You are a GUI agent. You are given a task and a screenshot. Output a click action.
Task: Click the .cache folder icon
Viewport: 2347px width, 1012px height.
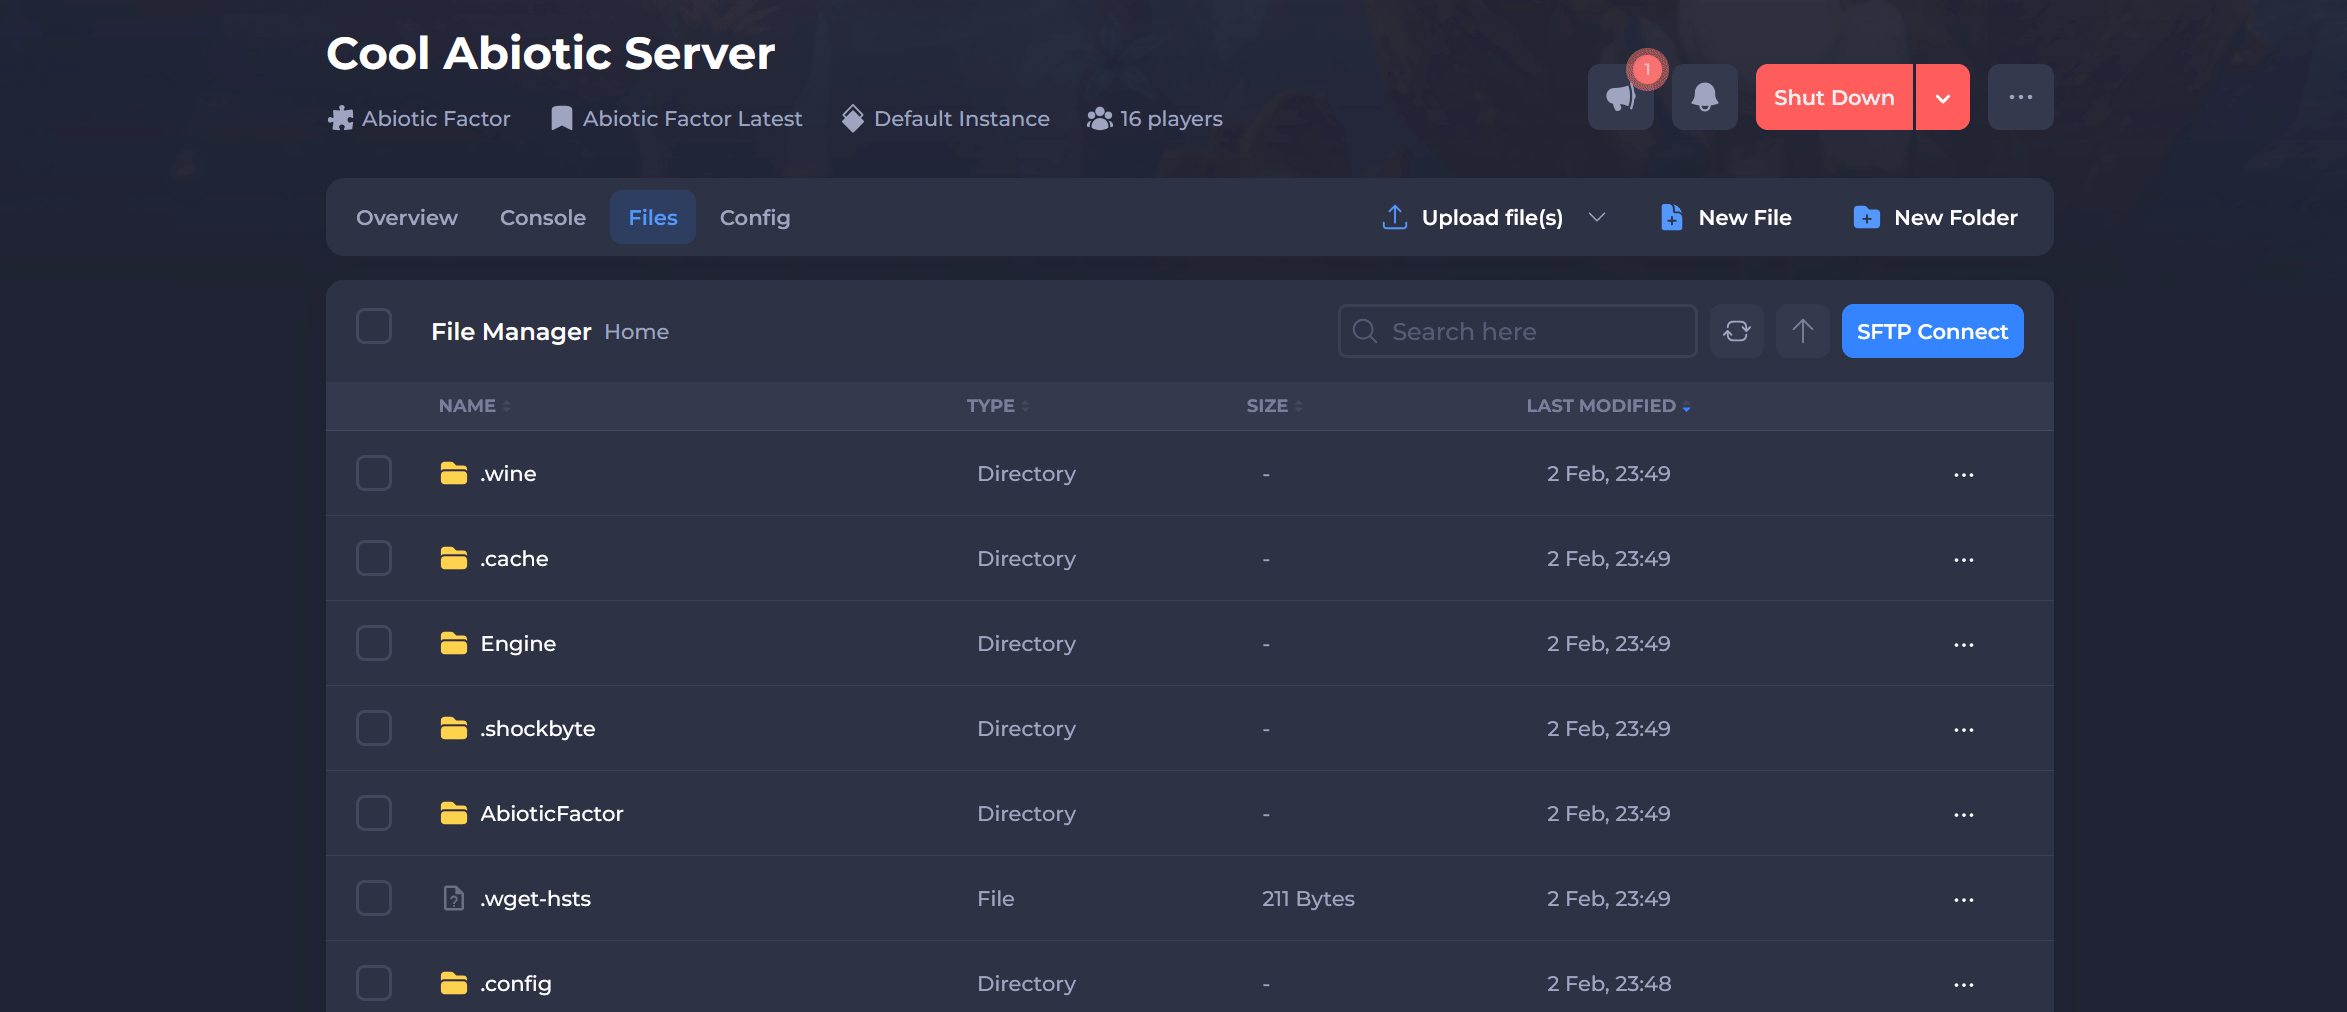pos(454,558)
